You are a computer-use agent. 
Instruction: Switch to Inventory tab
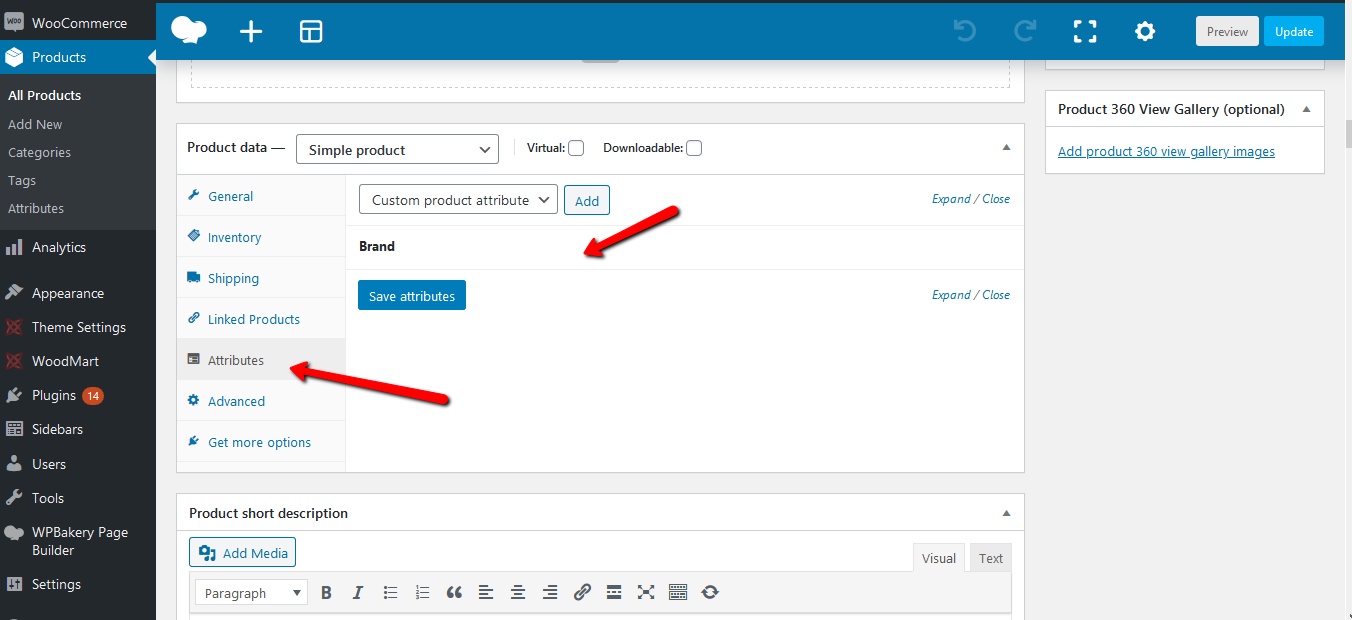pyautogui.click(x=261, y=237)
